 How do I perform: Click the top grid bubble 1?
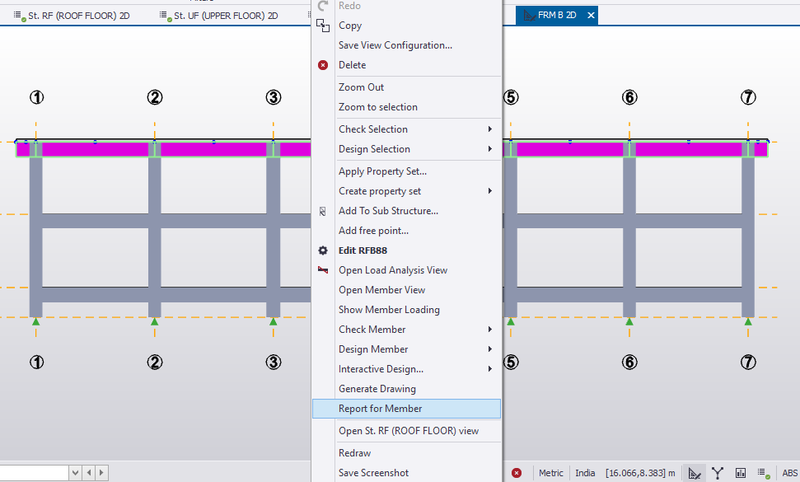coord(36,97)
